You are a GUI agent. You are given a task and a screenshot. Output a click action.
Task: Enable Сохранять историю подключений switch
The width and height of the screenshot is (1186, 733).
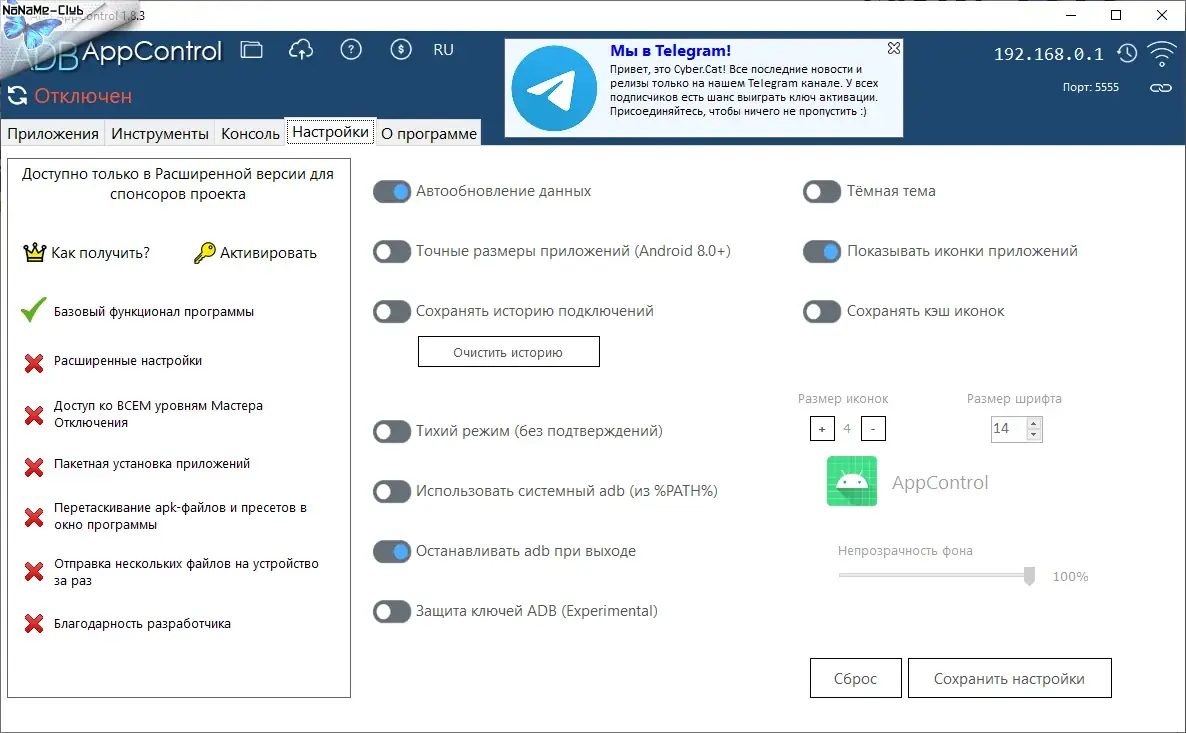[392, 311]
